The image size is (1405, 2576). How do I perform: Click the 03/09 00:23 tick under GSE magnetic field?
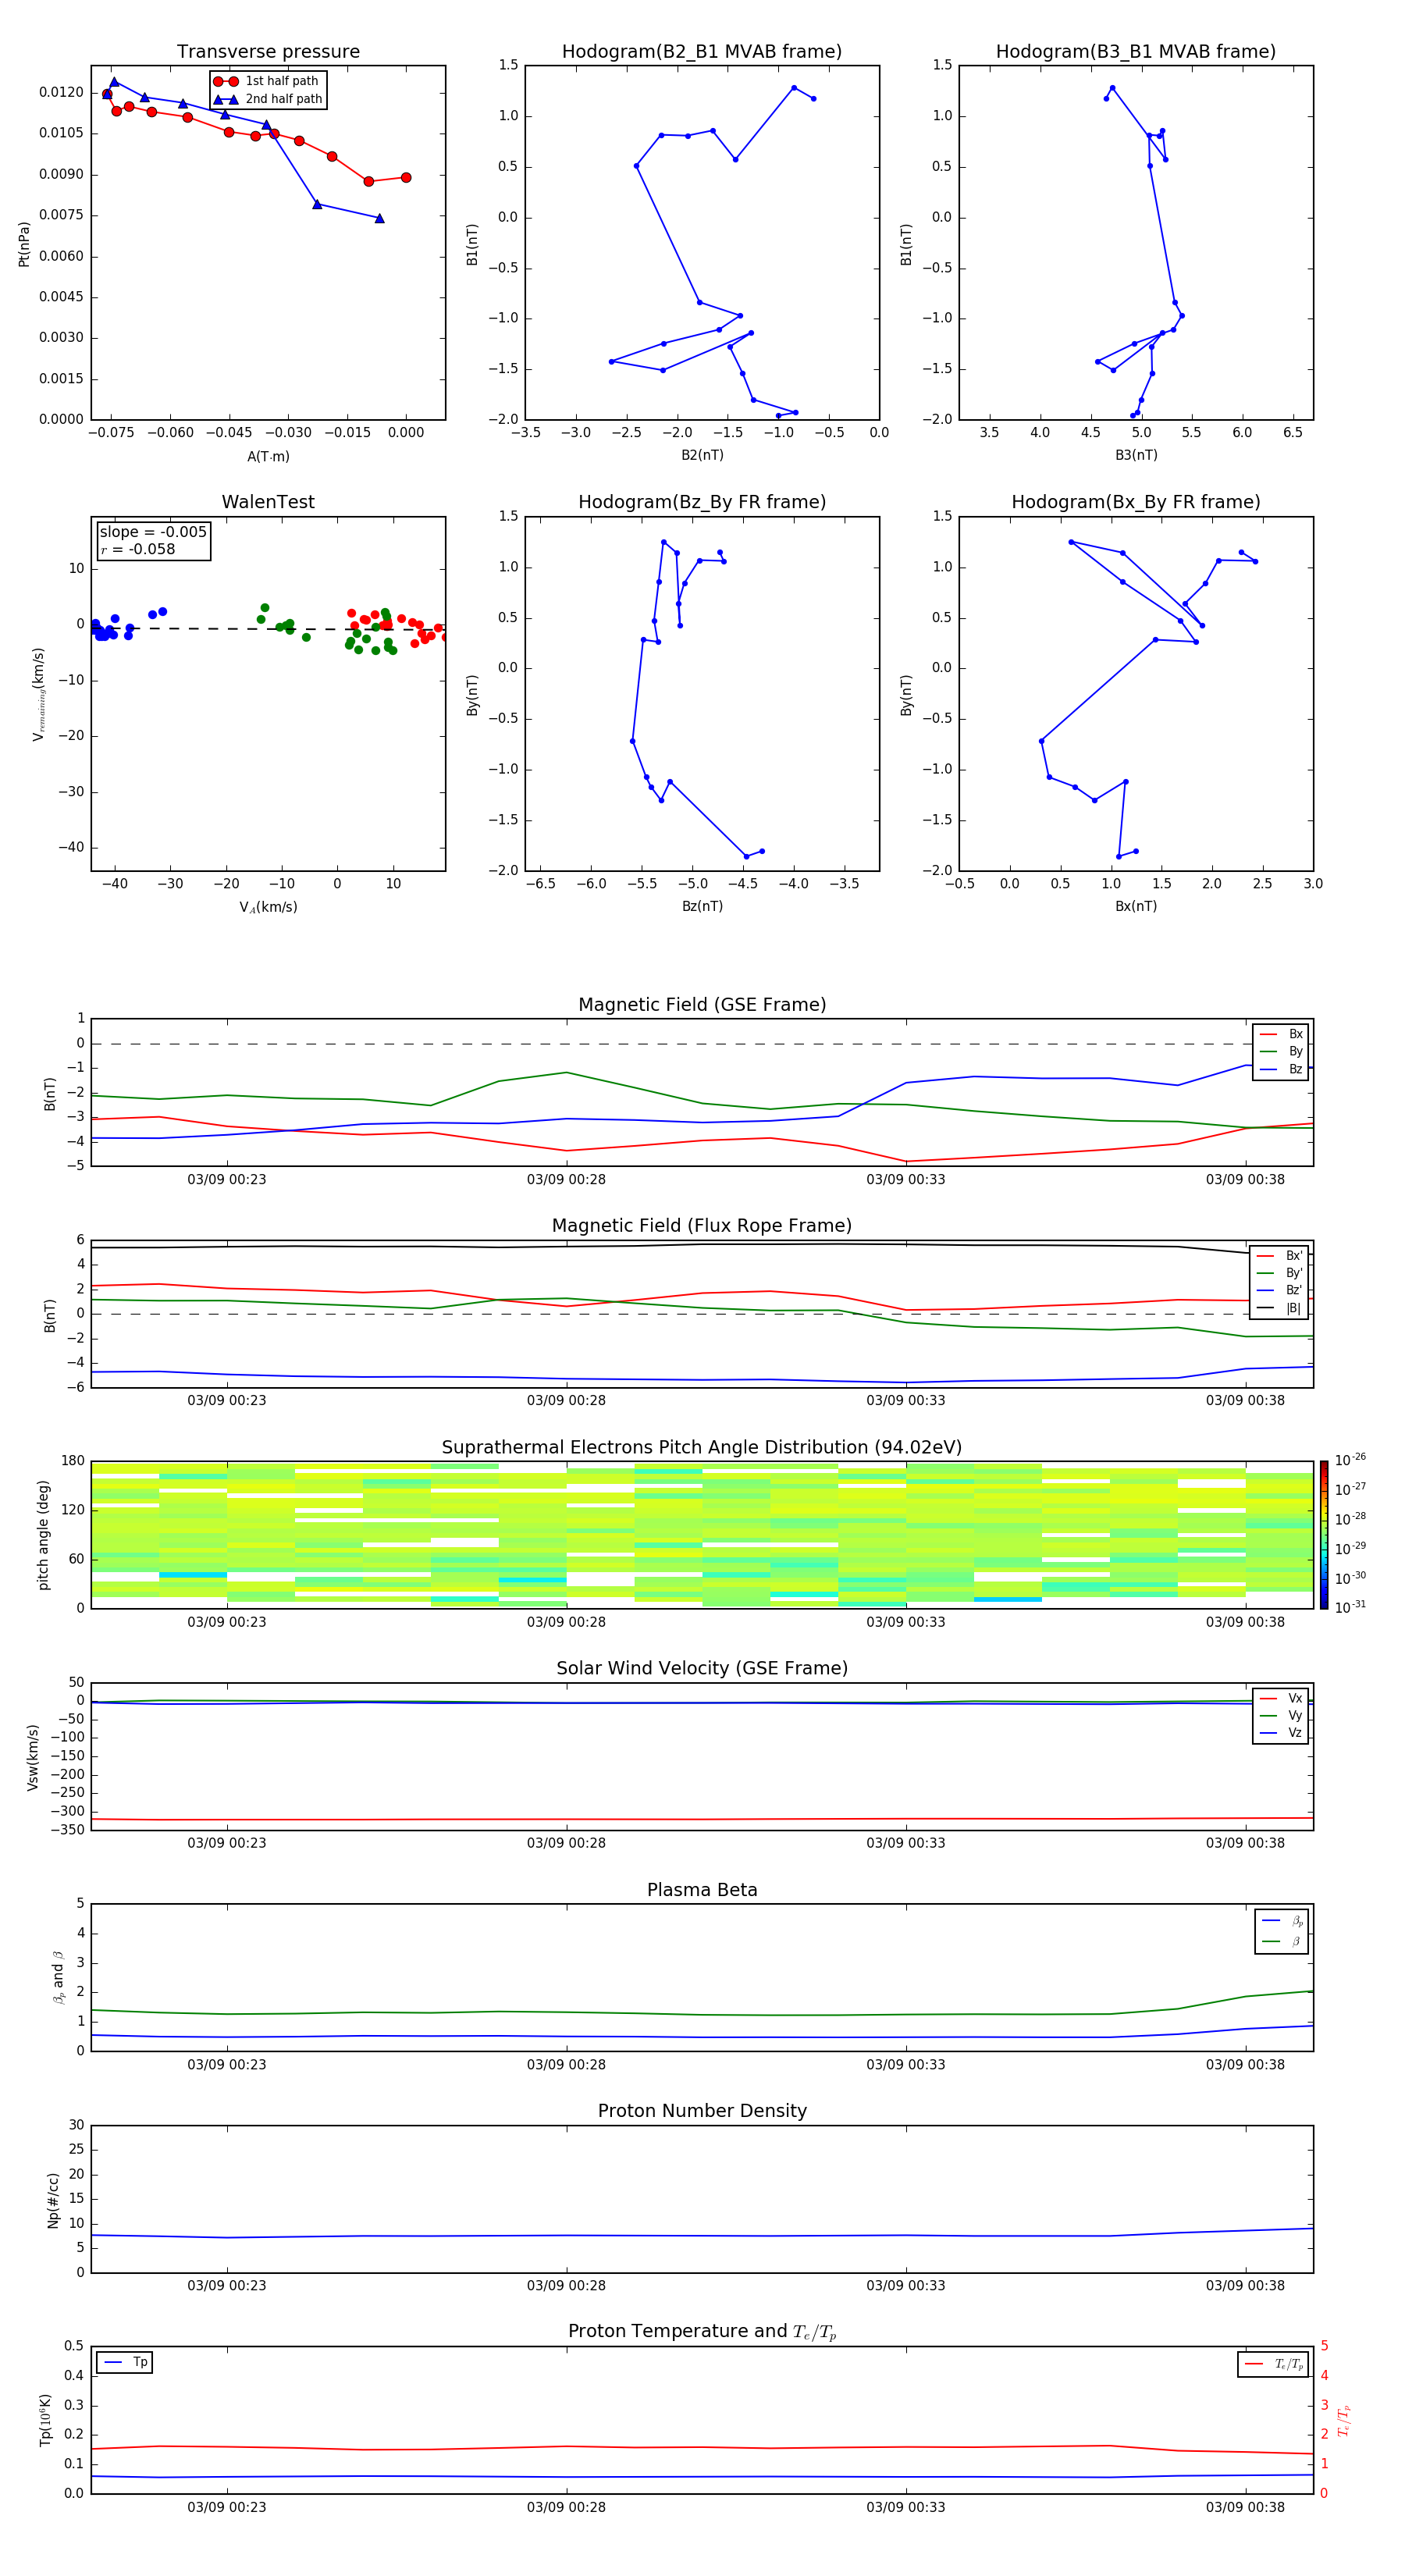[227, 1180]
